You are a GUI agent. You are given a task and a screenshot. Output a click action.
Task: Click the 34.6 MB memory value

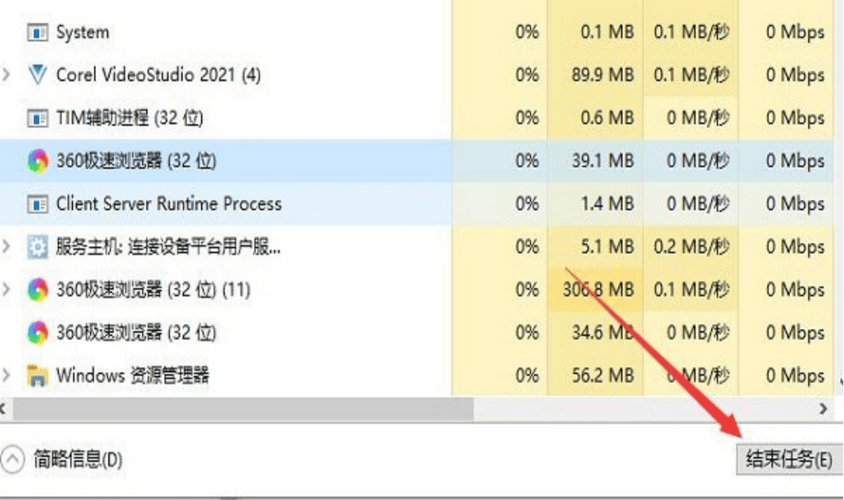point(603,333)
